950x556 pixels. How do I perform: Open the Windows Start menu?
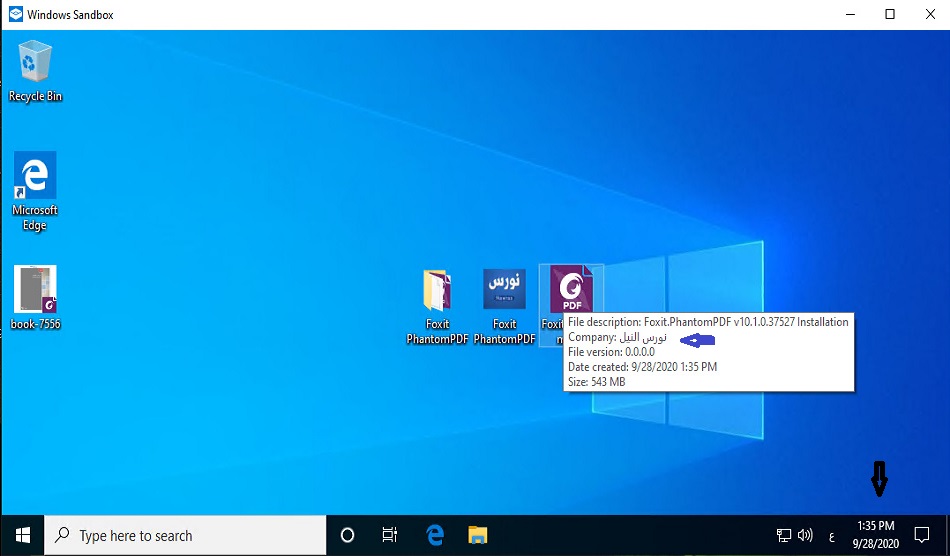click(22, 535)
